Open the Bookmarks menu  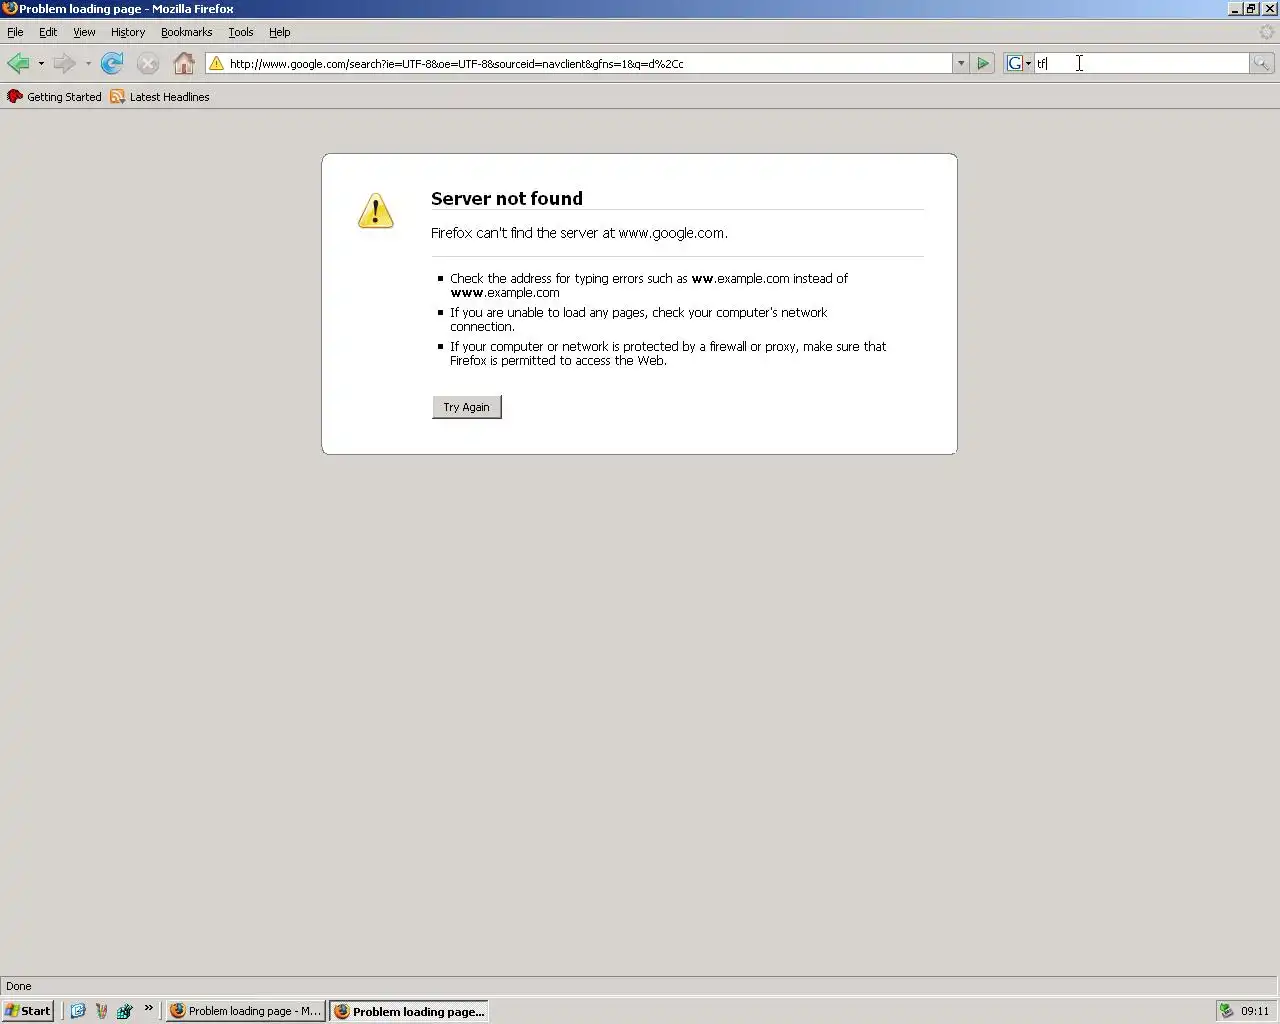pyautogui.click(x=186, y=32)
